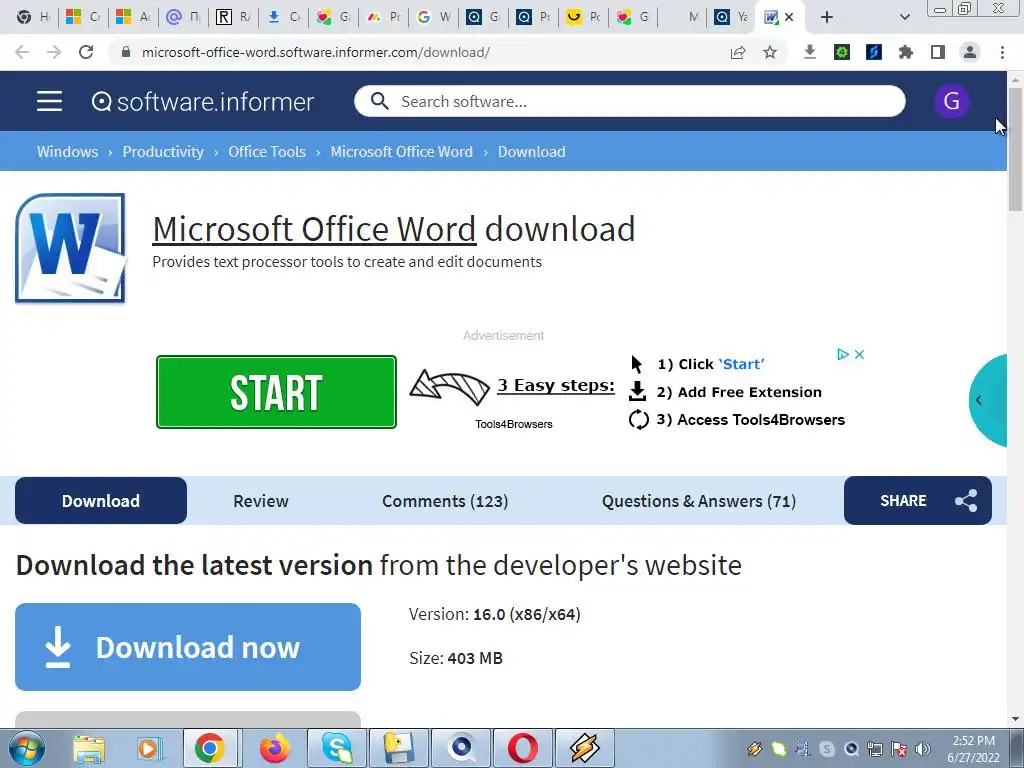Click the Chrome taskbar icon

209,748
